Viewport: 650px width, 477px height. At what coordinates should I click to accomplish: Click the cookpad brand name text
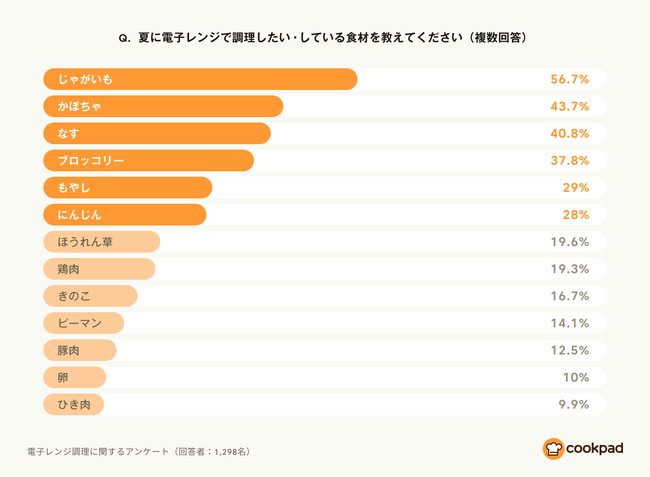pyautogui.click(x=594, y=449)
